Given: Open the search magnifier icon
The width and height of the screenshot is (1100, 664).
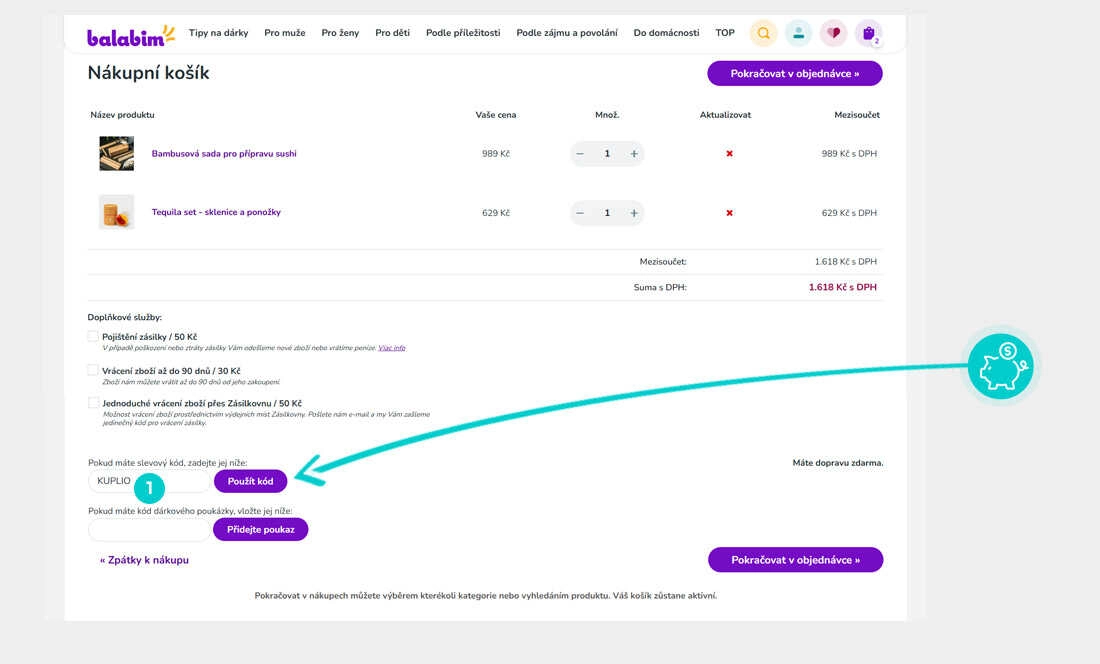Looking at the screenshot, I should [763, 33].
